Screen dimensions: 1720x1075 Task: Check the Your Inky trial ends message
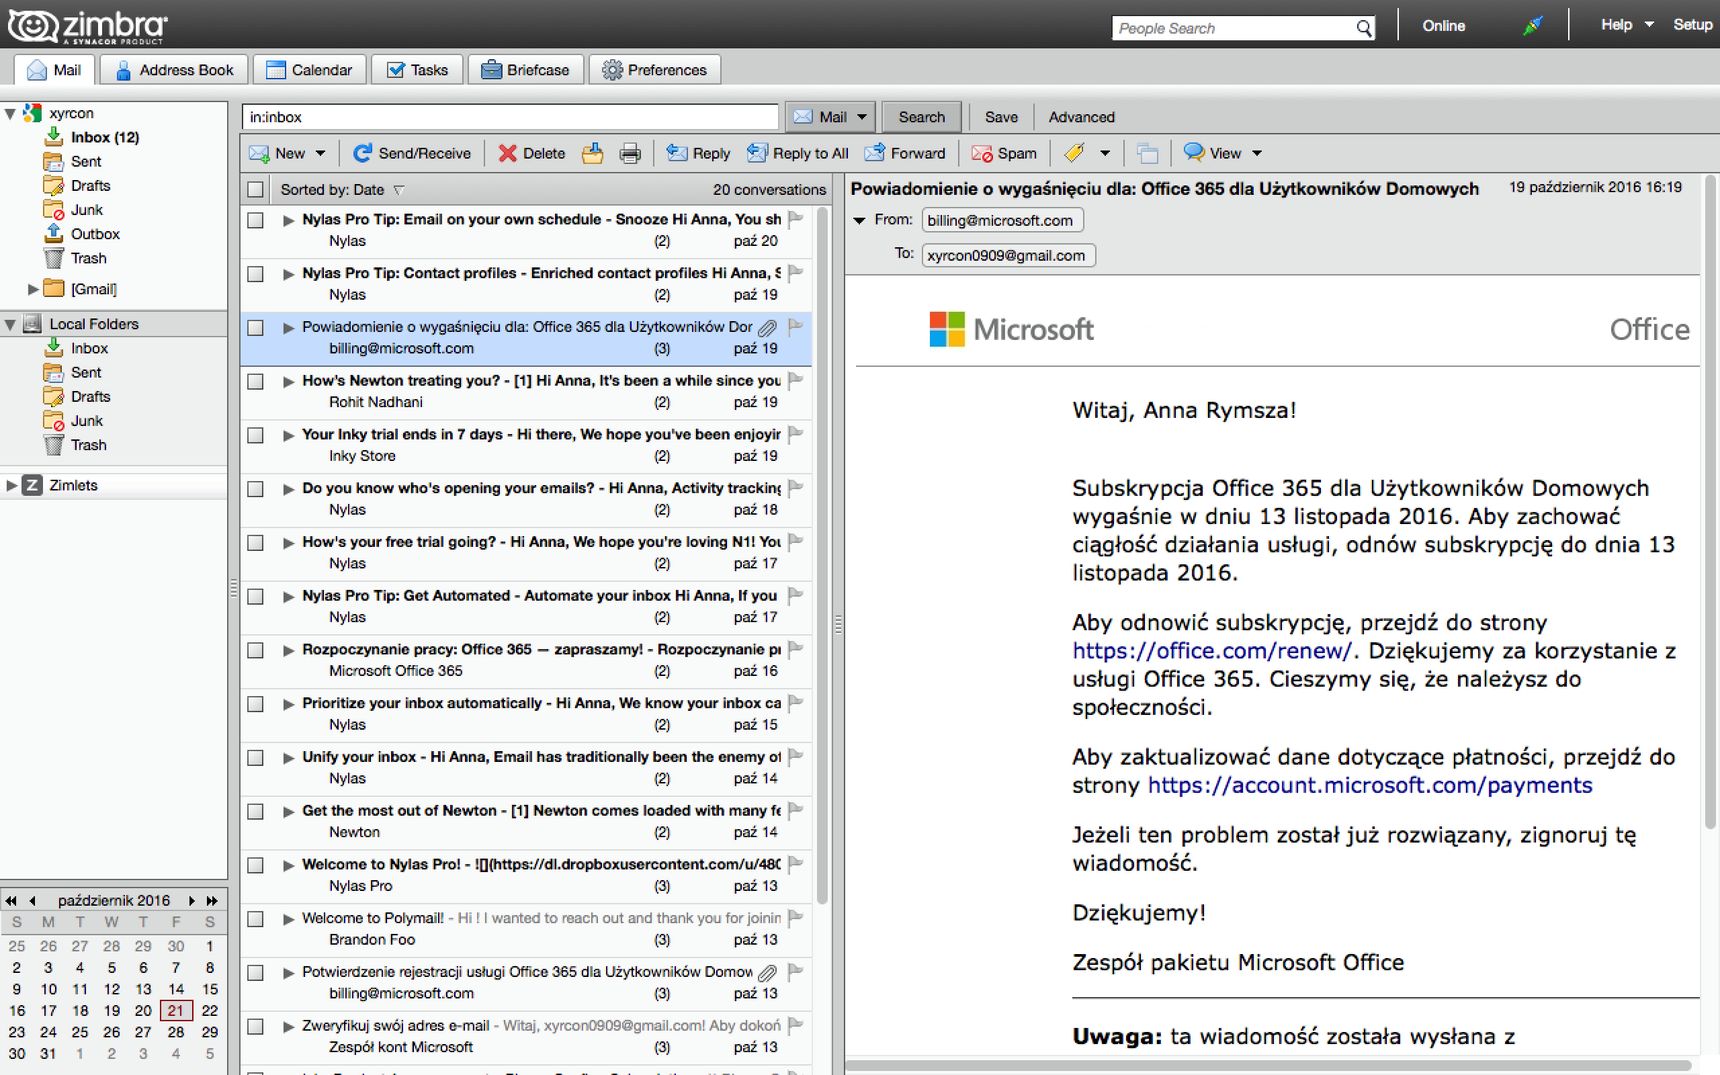256,435
